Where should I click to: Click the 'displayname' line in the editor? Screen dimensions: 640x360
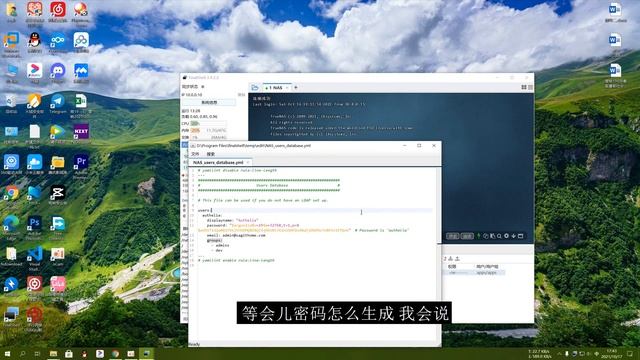click(232, 220)
